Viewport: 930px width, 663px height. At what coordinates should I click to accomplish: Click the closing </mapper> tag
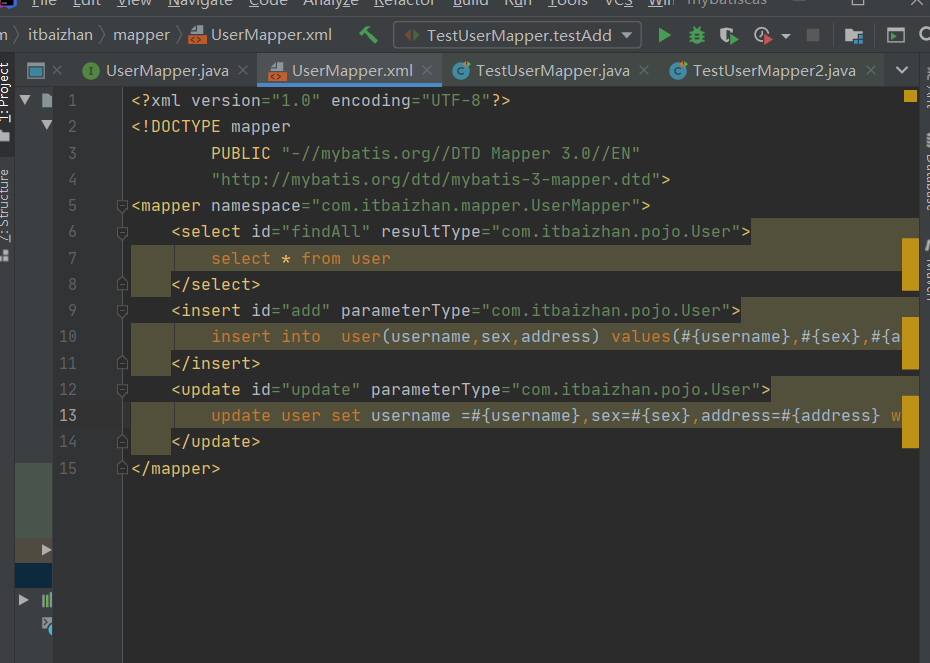coord(176,468)
